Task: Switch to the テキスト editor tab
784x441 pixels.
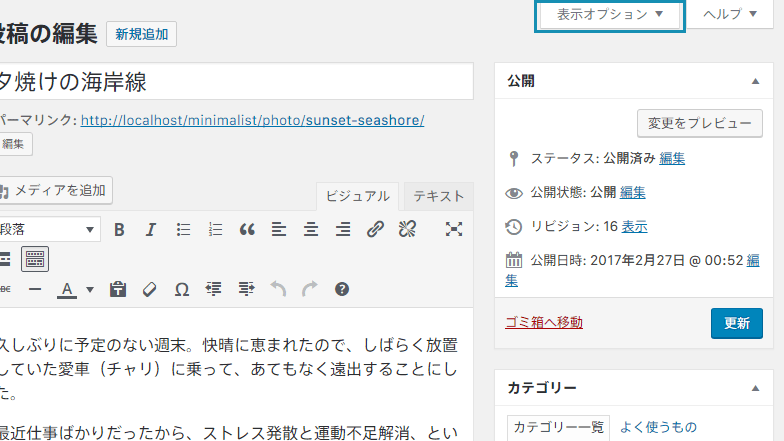Action: pos(439,196)
